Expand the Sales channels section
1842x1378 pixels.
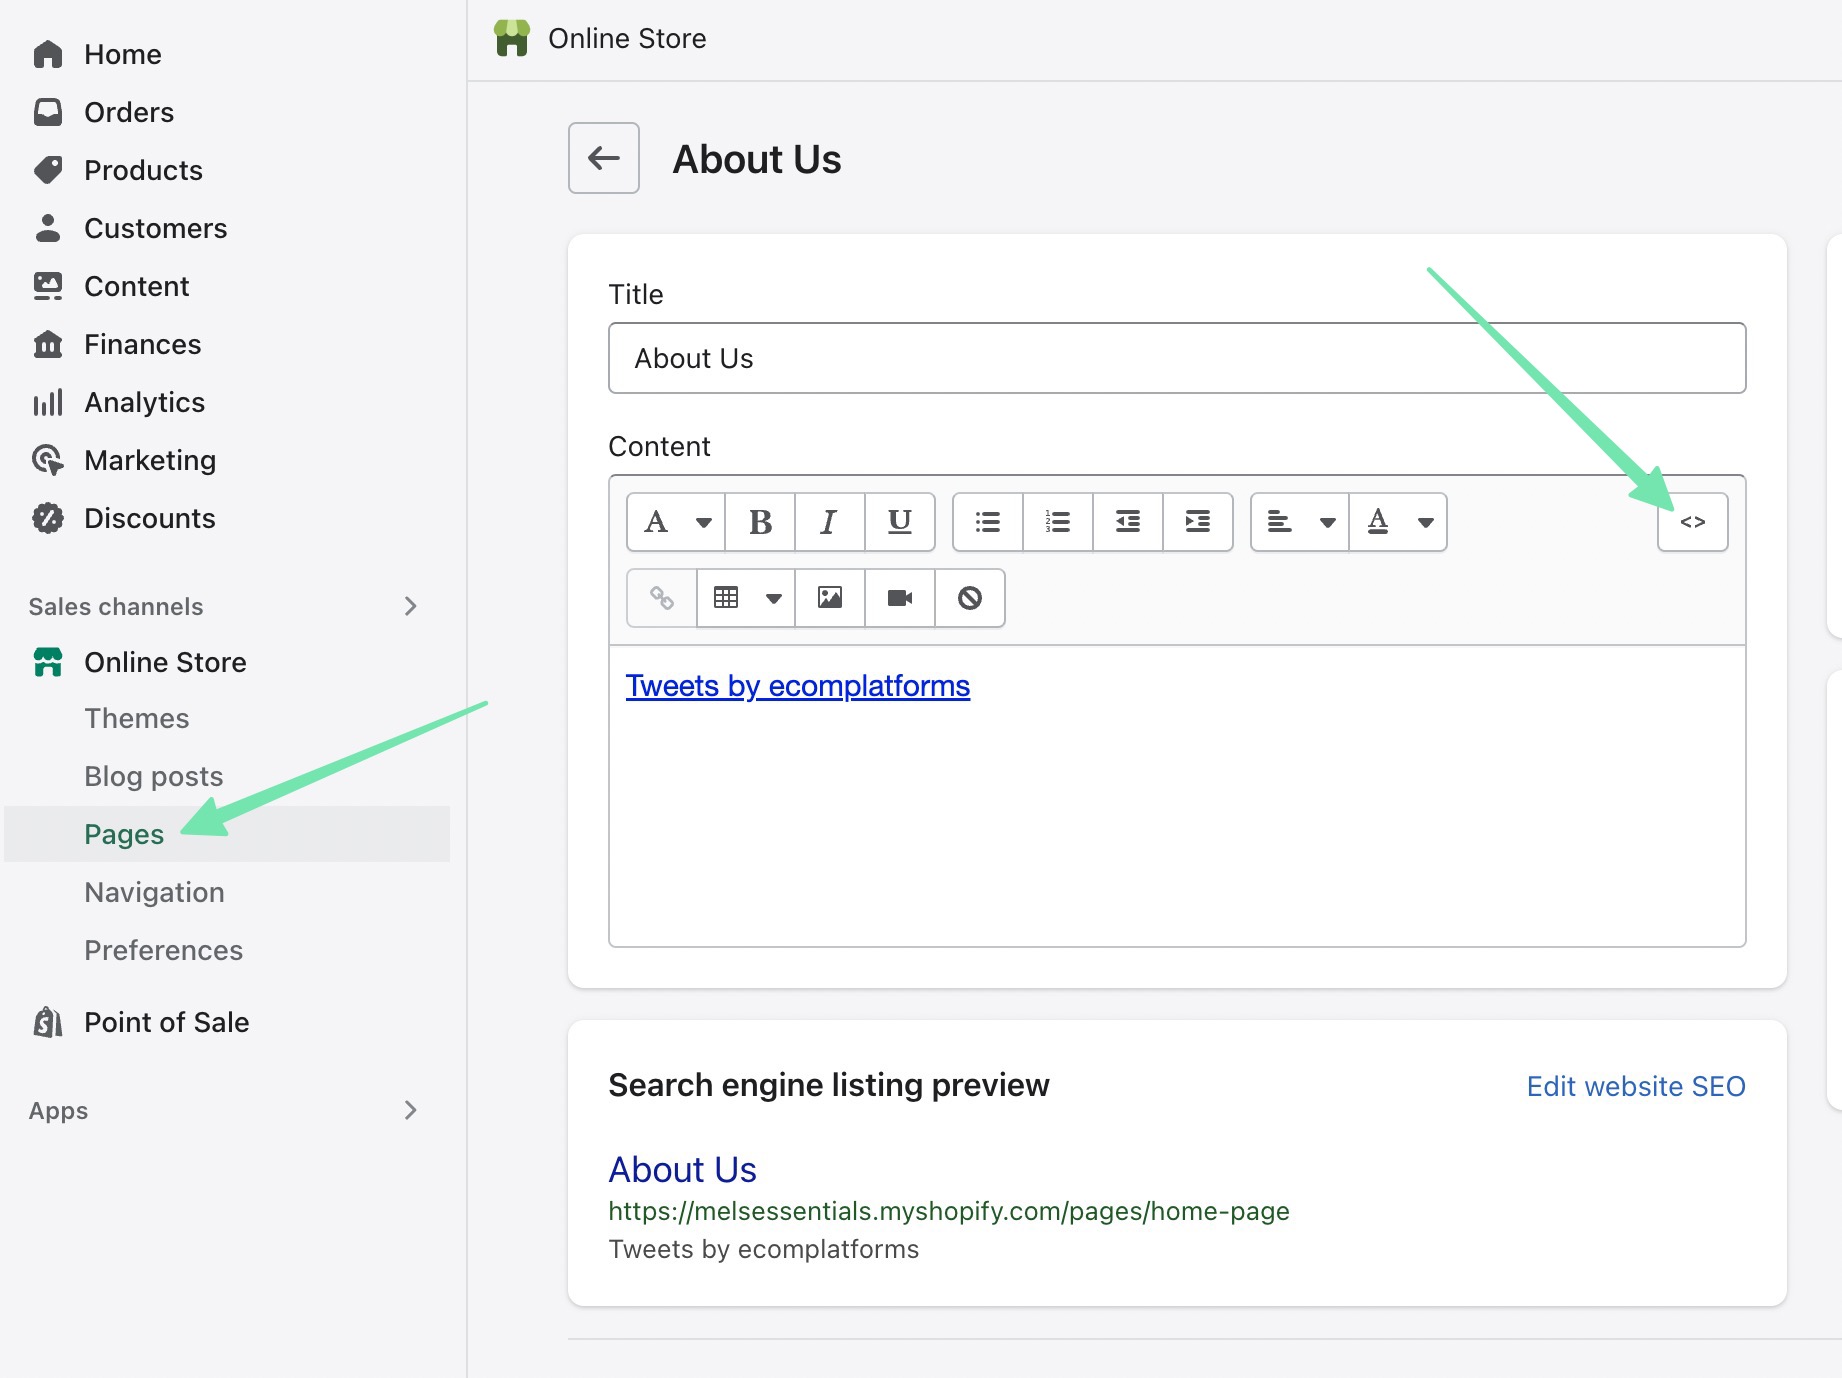point(410,606)
